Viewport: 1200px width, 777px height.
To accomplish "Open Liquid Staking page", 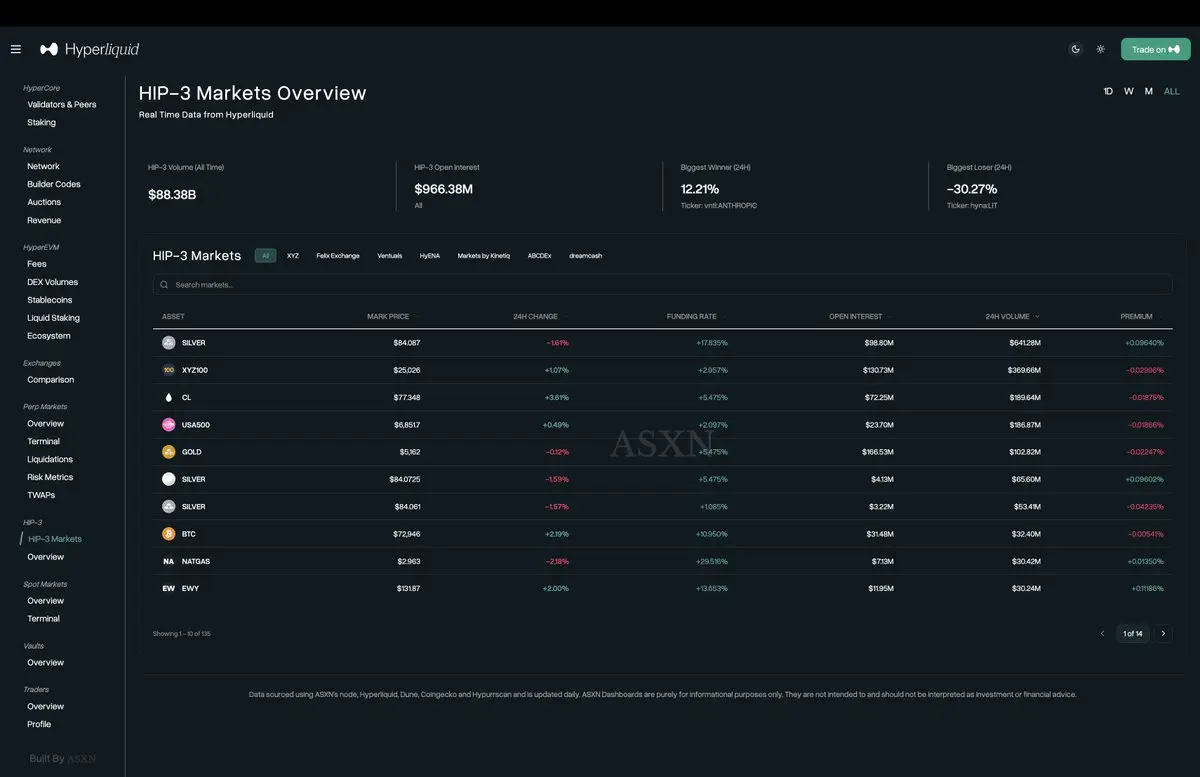I will pos(53,318).
